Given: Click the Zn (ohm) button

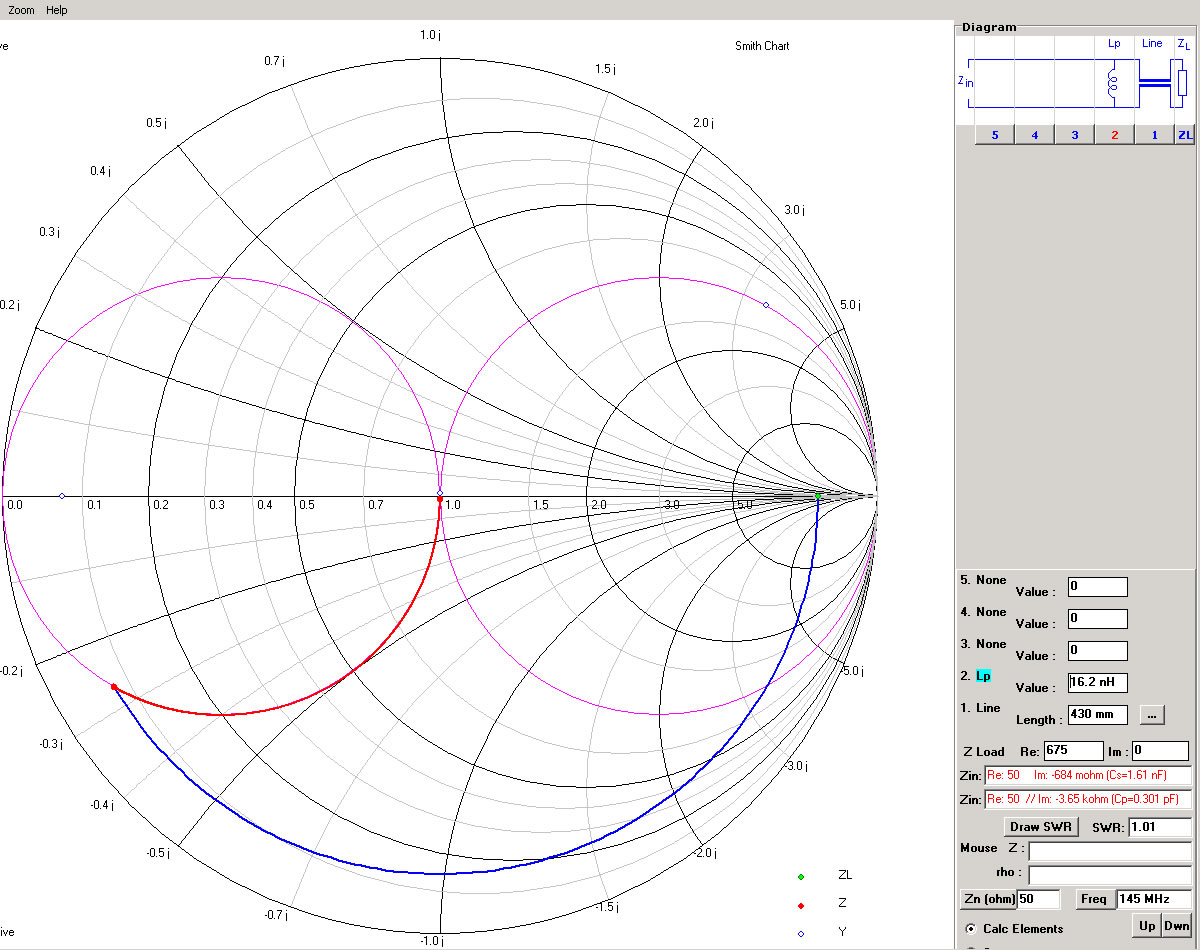Looking at the screenshot, I should point(987,899).
